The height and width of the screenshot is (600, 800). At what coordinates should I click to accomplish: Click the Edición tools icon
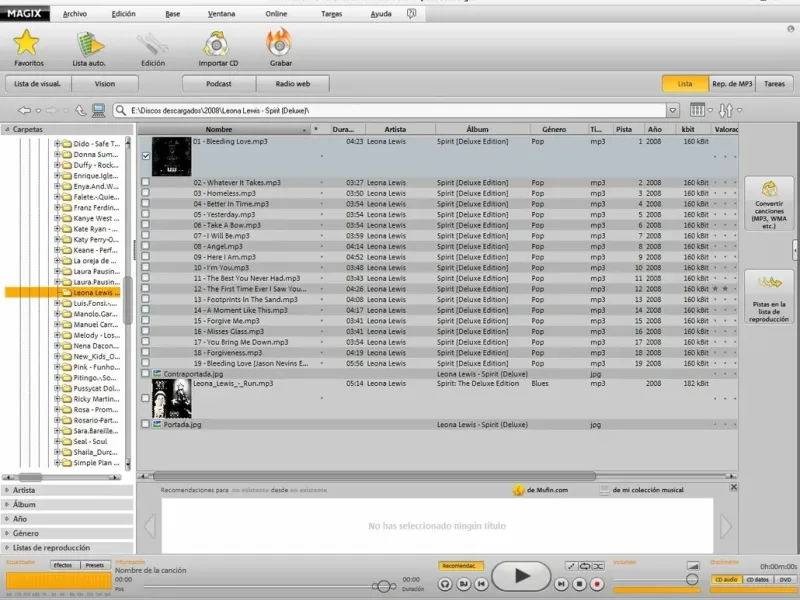click(153, 44)
